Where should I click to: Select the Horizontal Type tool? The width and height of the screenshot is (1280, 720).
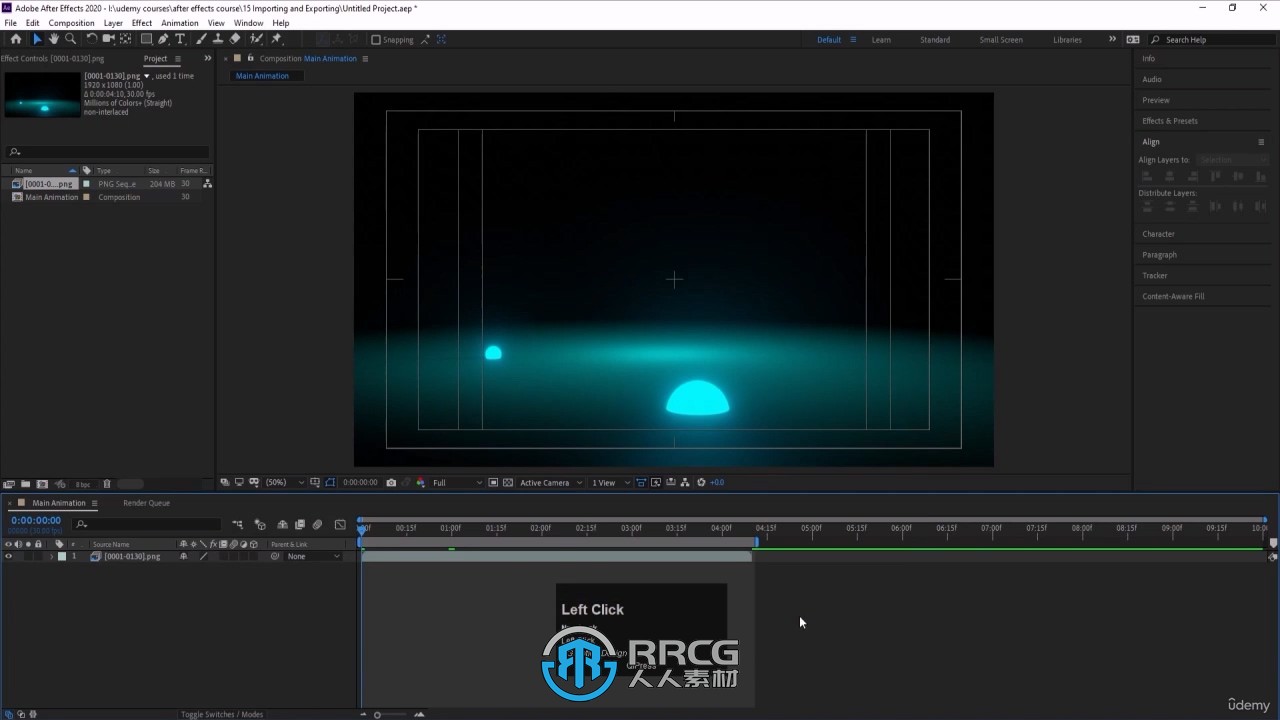tap(180, 39)
